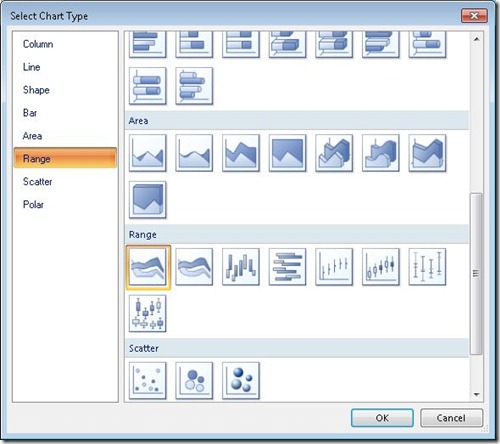Click the Scatter section header in gallery
Viewport: 500px width, 444px height.
pos(297,348)
